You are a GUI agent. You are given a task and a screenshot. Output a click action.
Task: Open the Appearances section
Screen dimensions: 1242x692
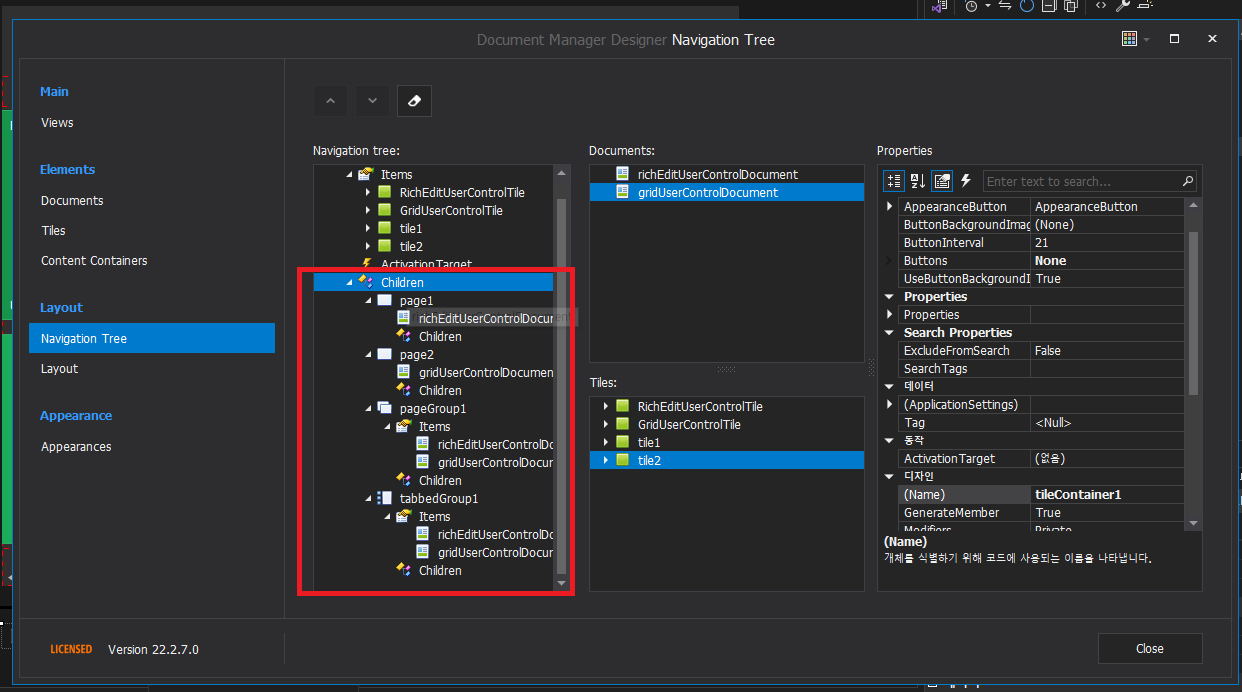pyautogui.click(x=76, y=446)
